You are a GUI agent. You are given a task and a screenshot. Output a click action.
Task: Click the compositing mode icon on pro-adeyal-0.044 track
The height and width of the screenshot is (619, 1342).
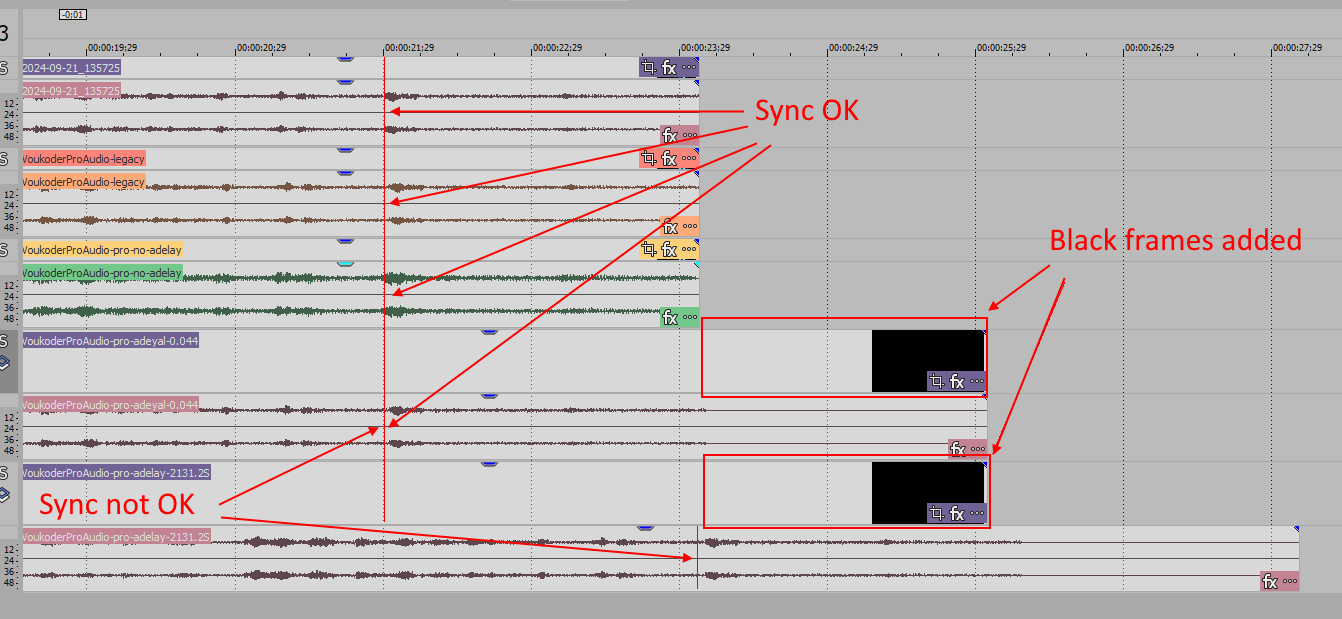click(x=5, y=363)
